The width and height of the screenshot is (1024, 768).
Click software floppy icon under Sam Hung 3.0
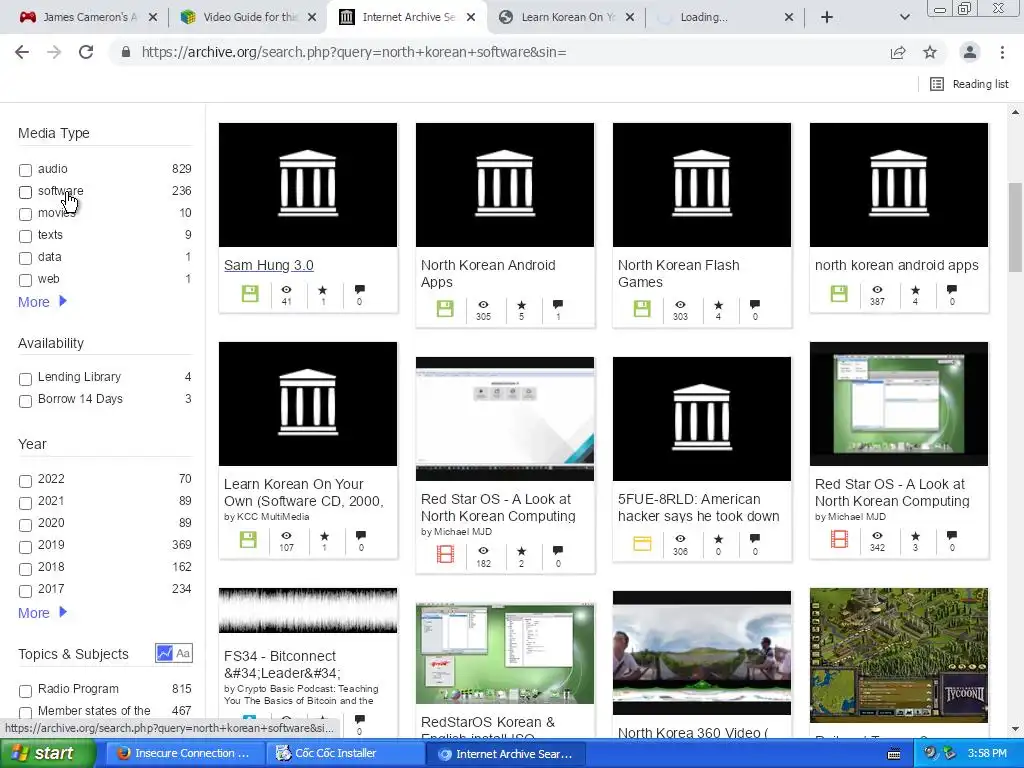point(249,294)
